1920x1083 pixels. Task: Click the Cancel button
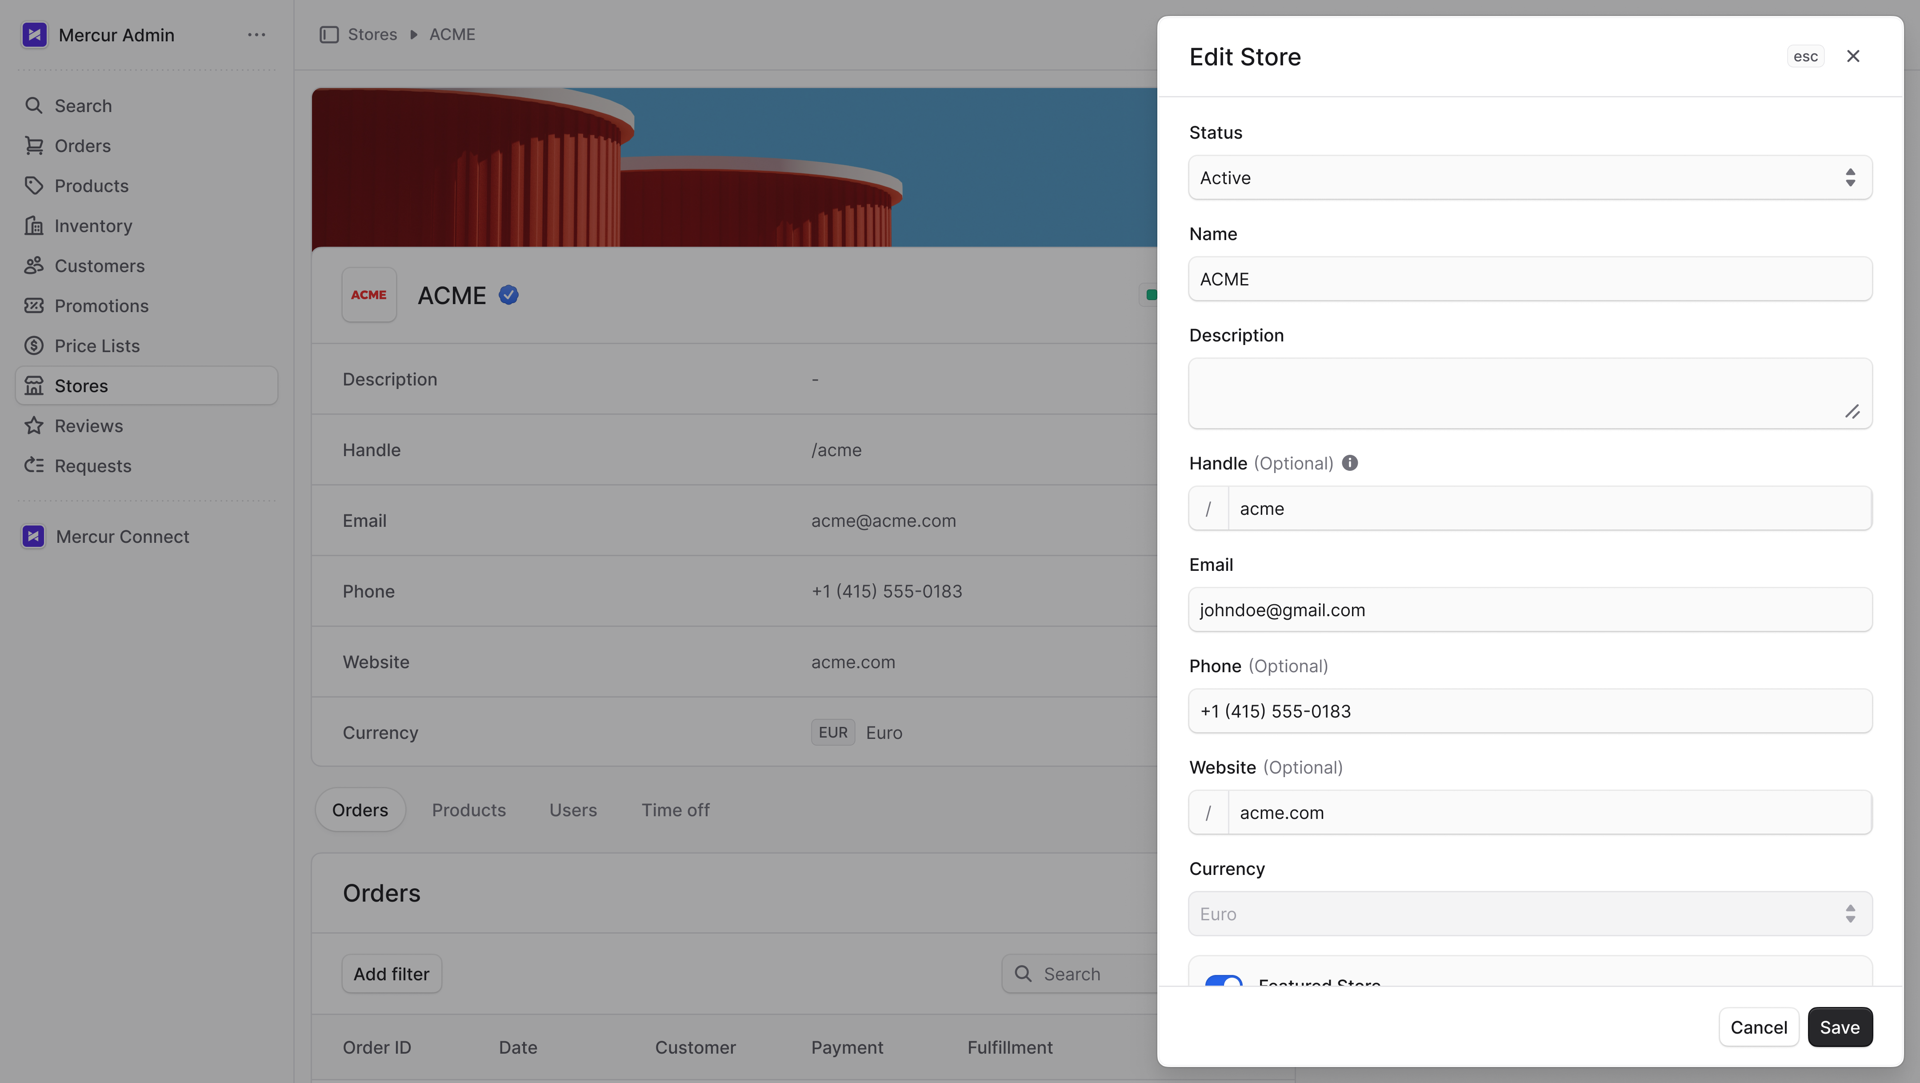[x=1759, y=1027]
